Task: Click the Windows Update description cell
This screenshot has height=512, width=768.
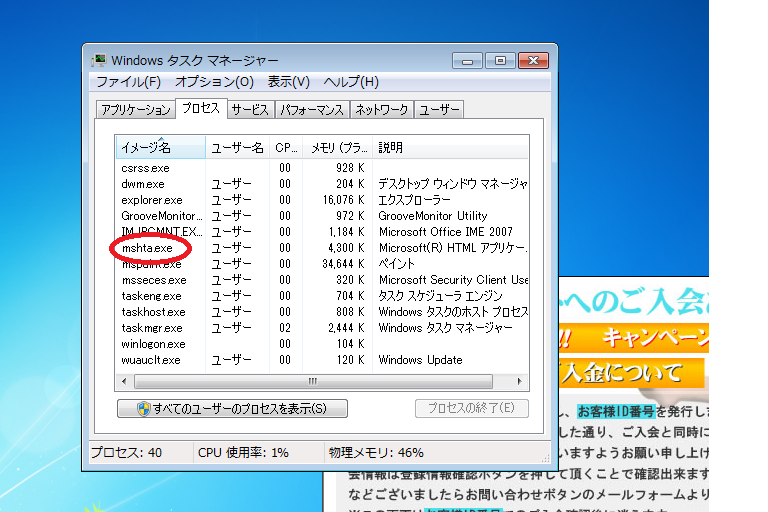Action: coord(420,360)
